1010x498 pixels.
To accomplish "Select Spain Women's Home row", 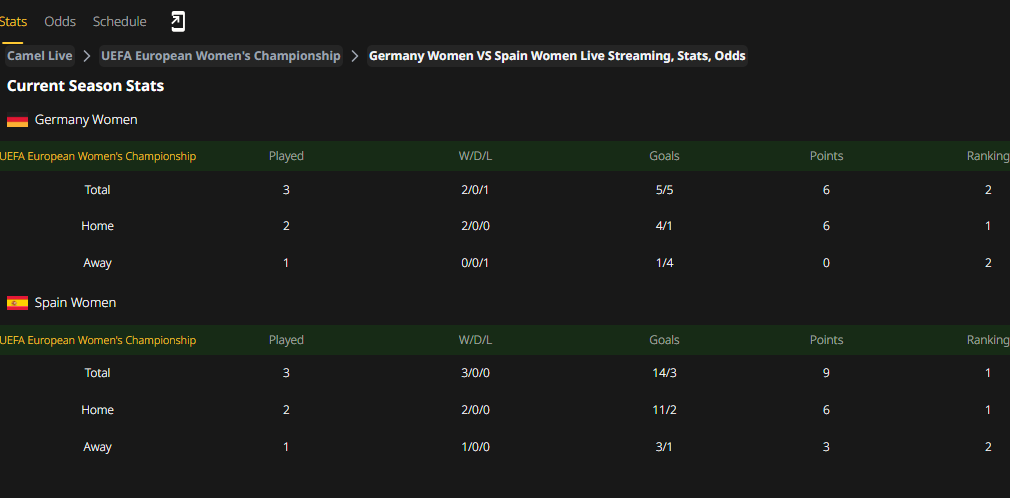I will pos(505,410).
